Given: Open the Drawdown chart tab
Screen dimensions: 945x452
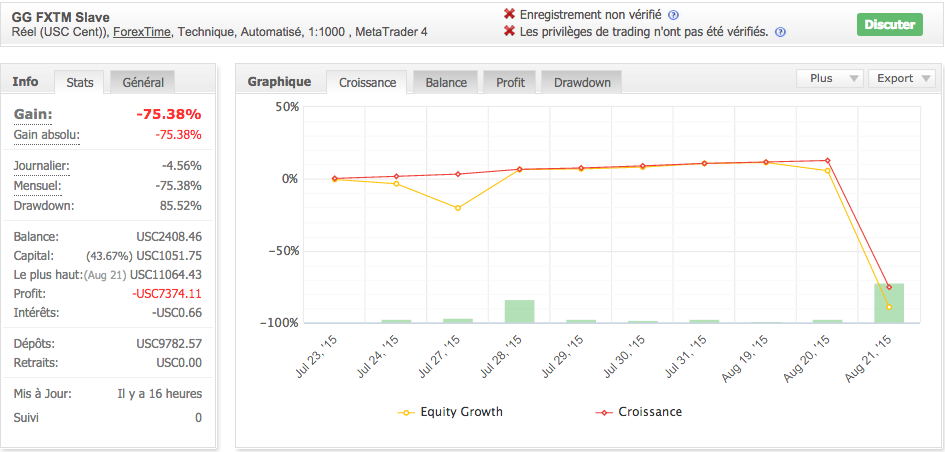Looking at the screenshot, I should (x=582, y=82).
